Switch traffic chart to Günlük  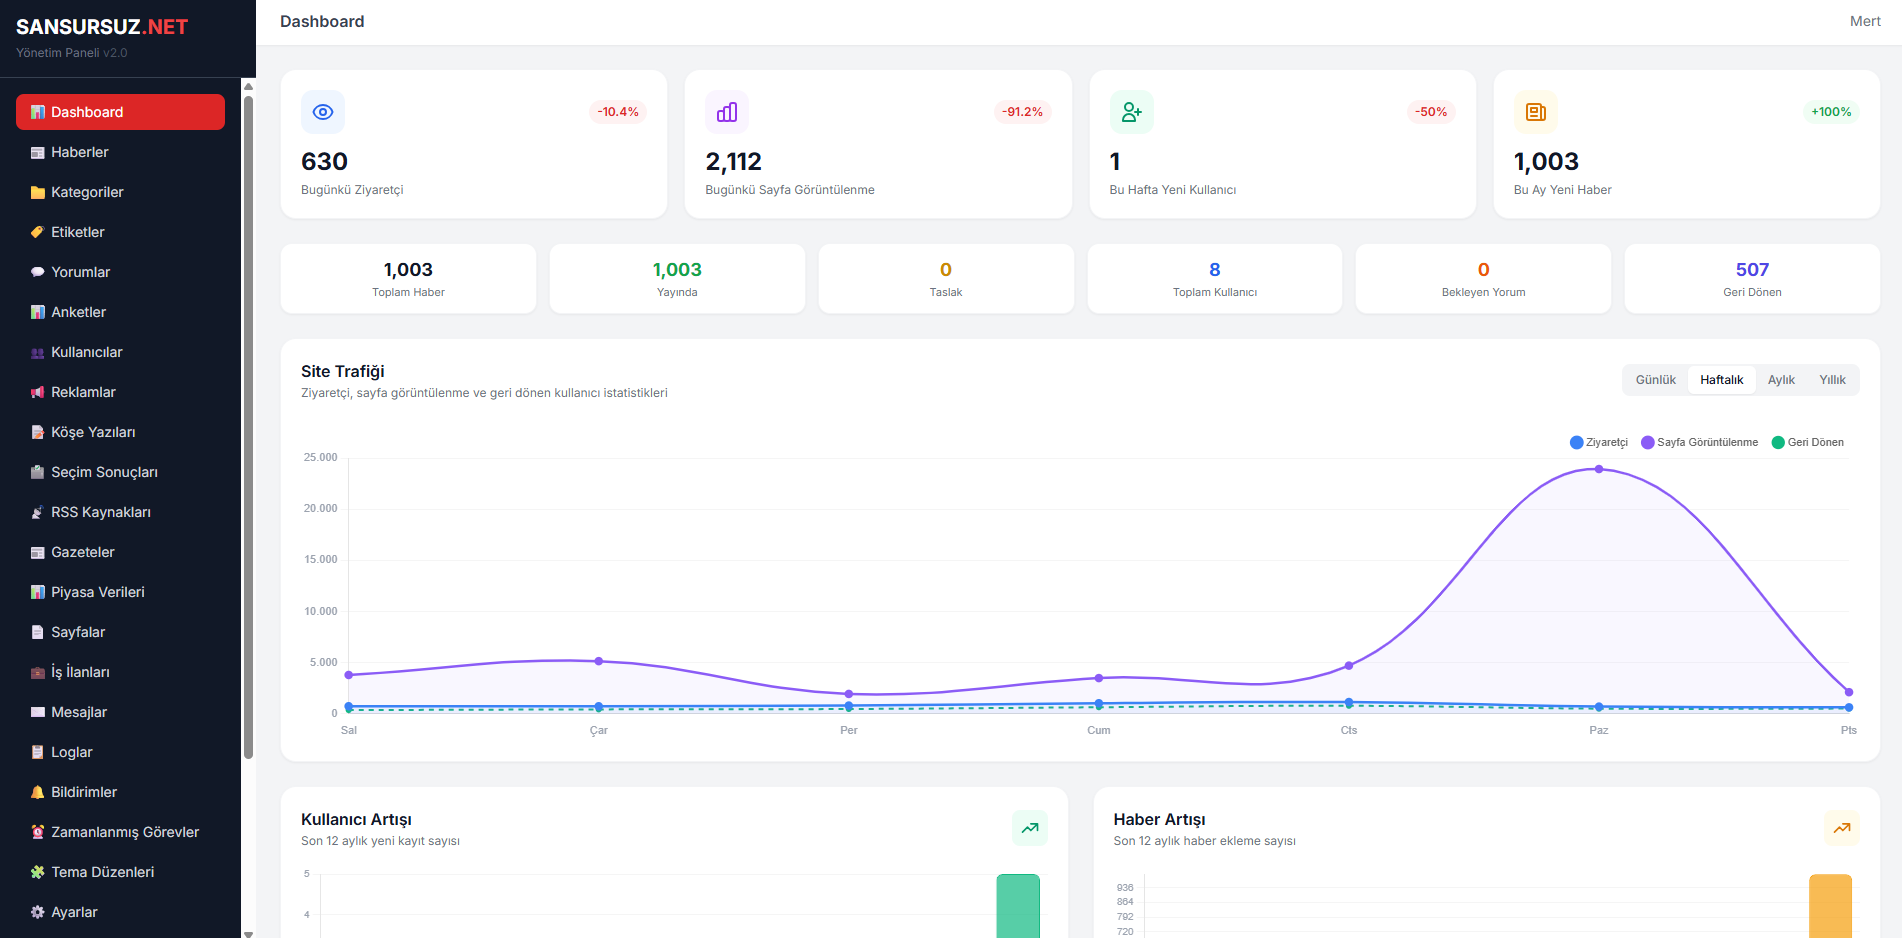pyautogui.click(x=1656, y=380)
